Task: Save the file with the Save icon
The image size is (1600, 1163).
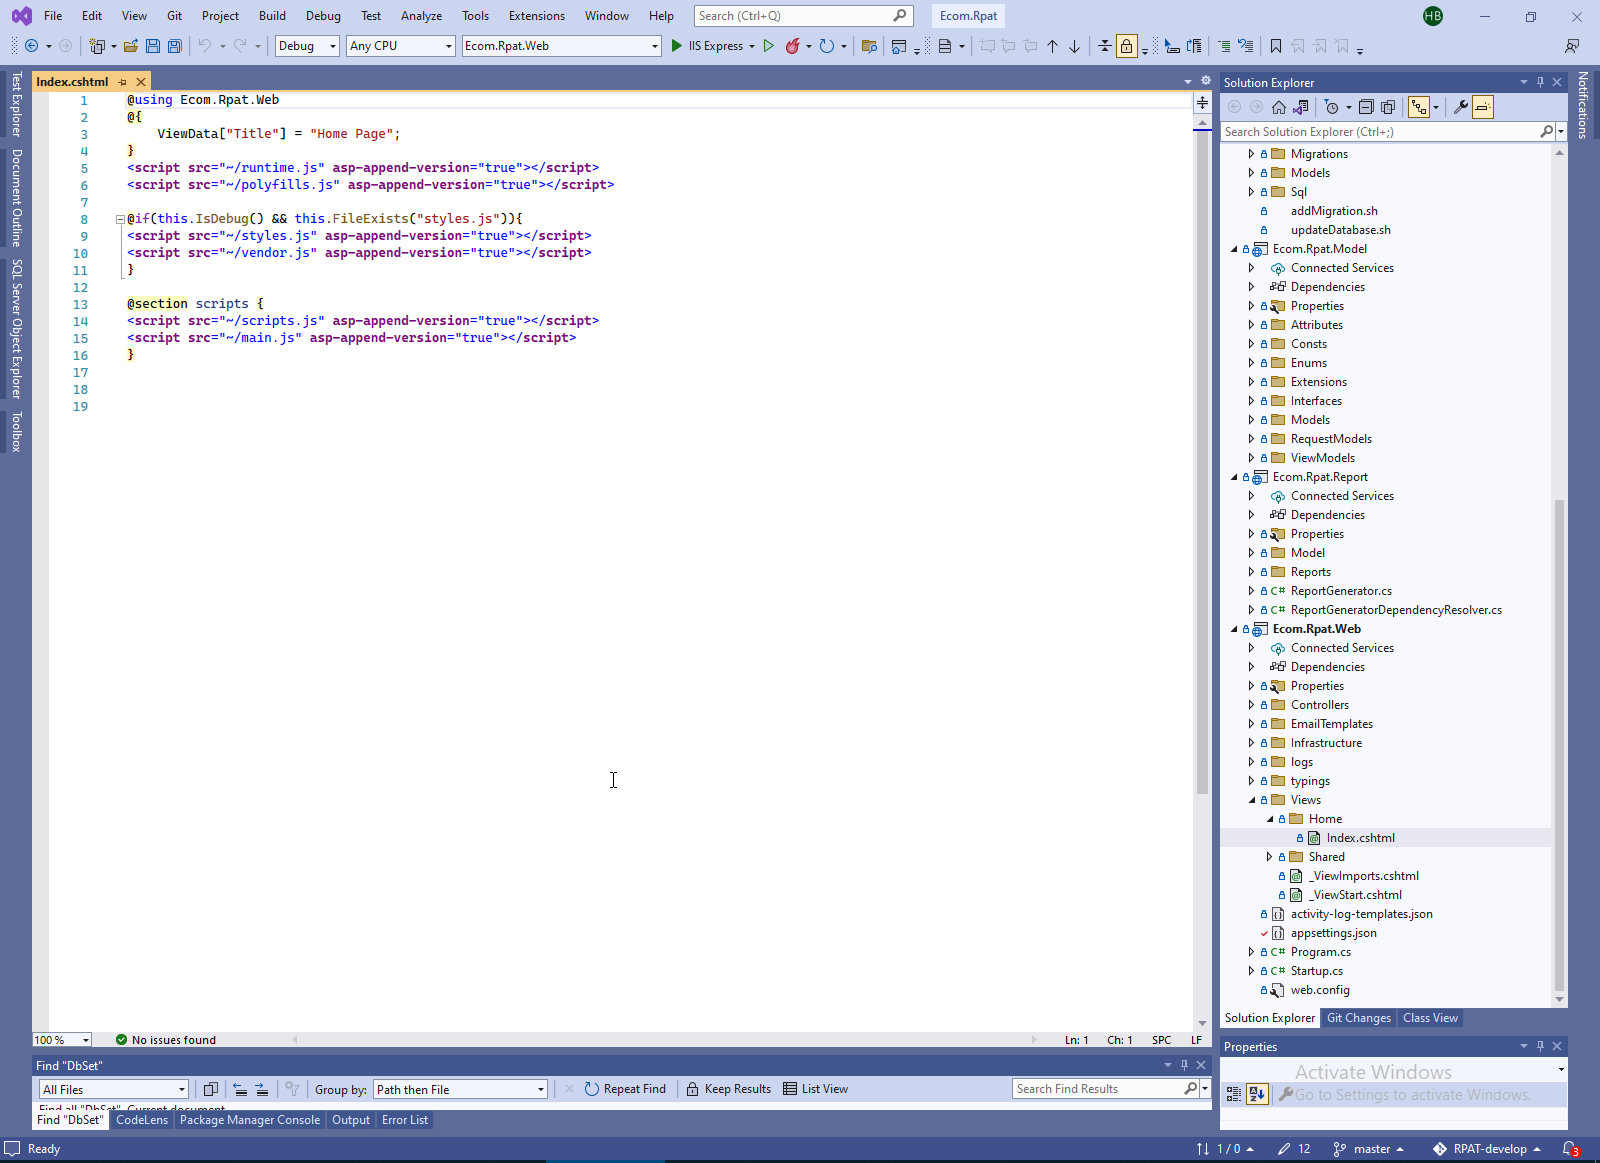Action: click(153, 46)
